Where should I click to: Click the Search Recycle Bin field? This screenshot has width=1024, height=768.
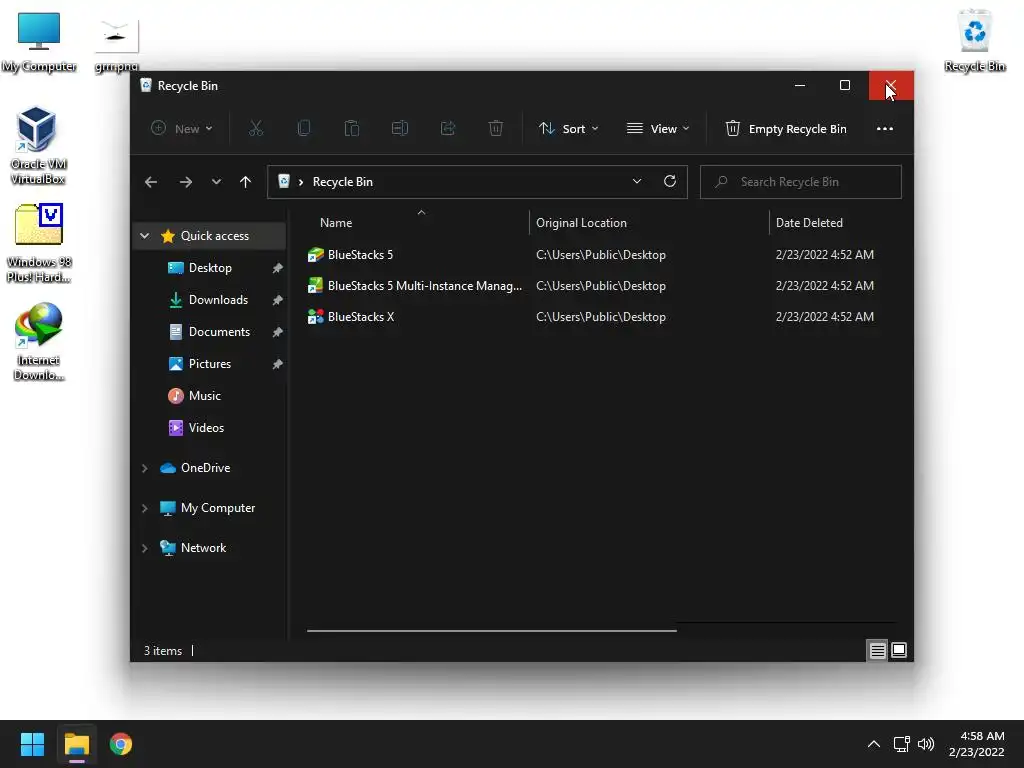(801, 182)
